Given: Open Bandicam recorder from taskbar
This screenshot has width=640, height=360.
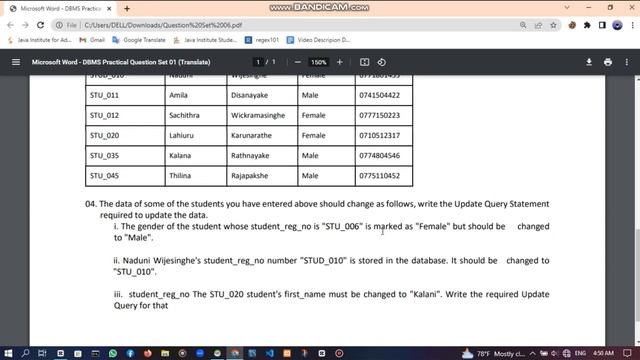Looking at the screenshot, I should (339, 353).
